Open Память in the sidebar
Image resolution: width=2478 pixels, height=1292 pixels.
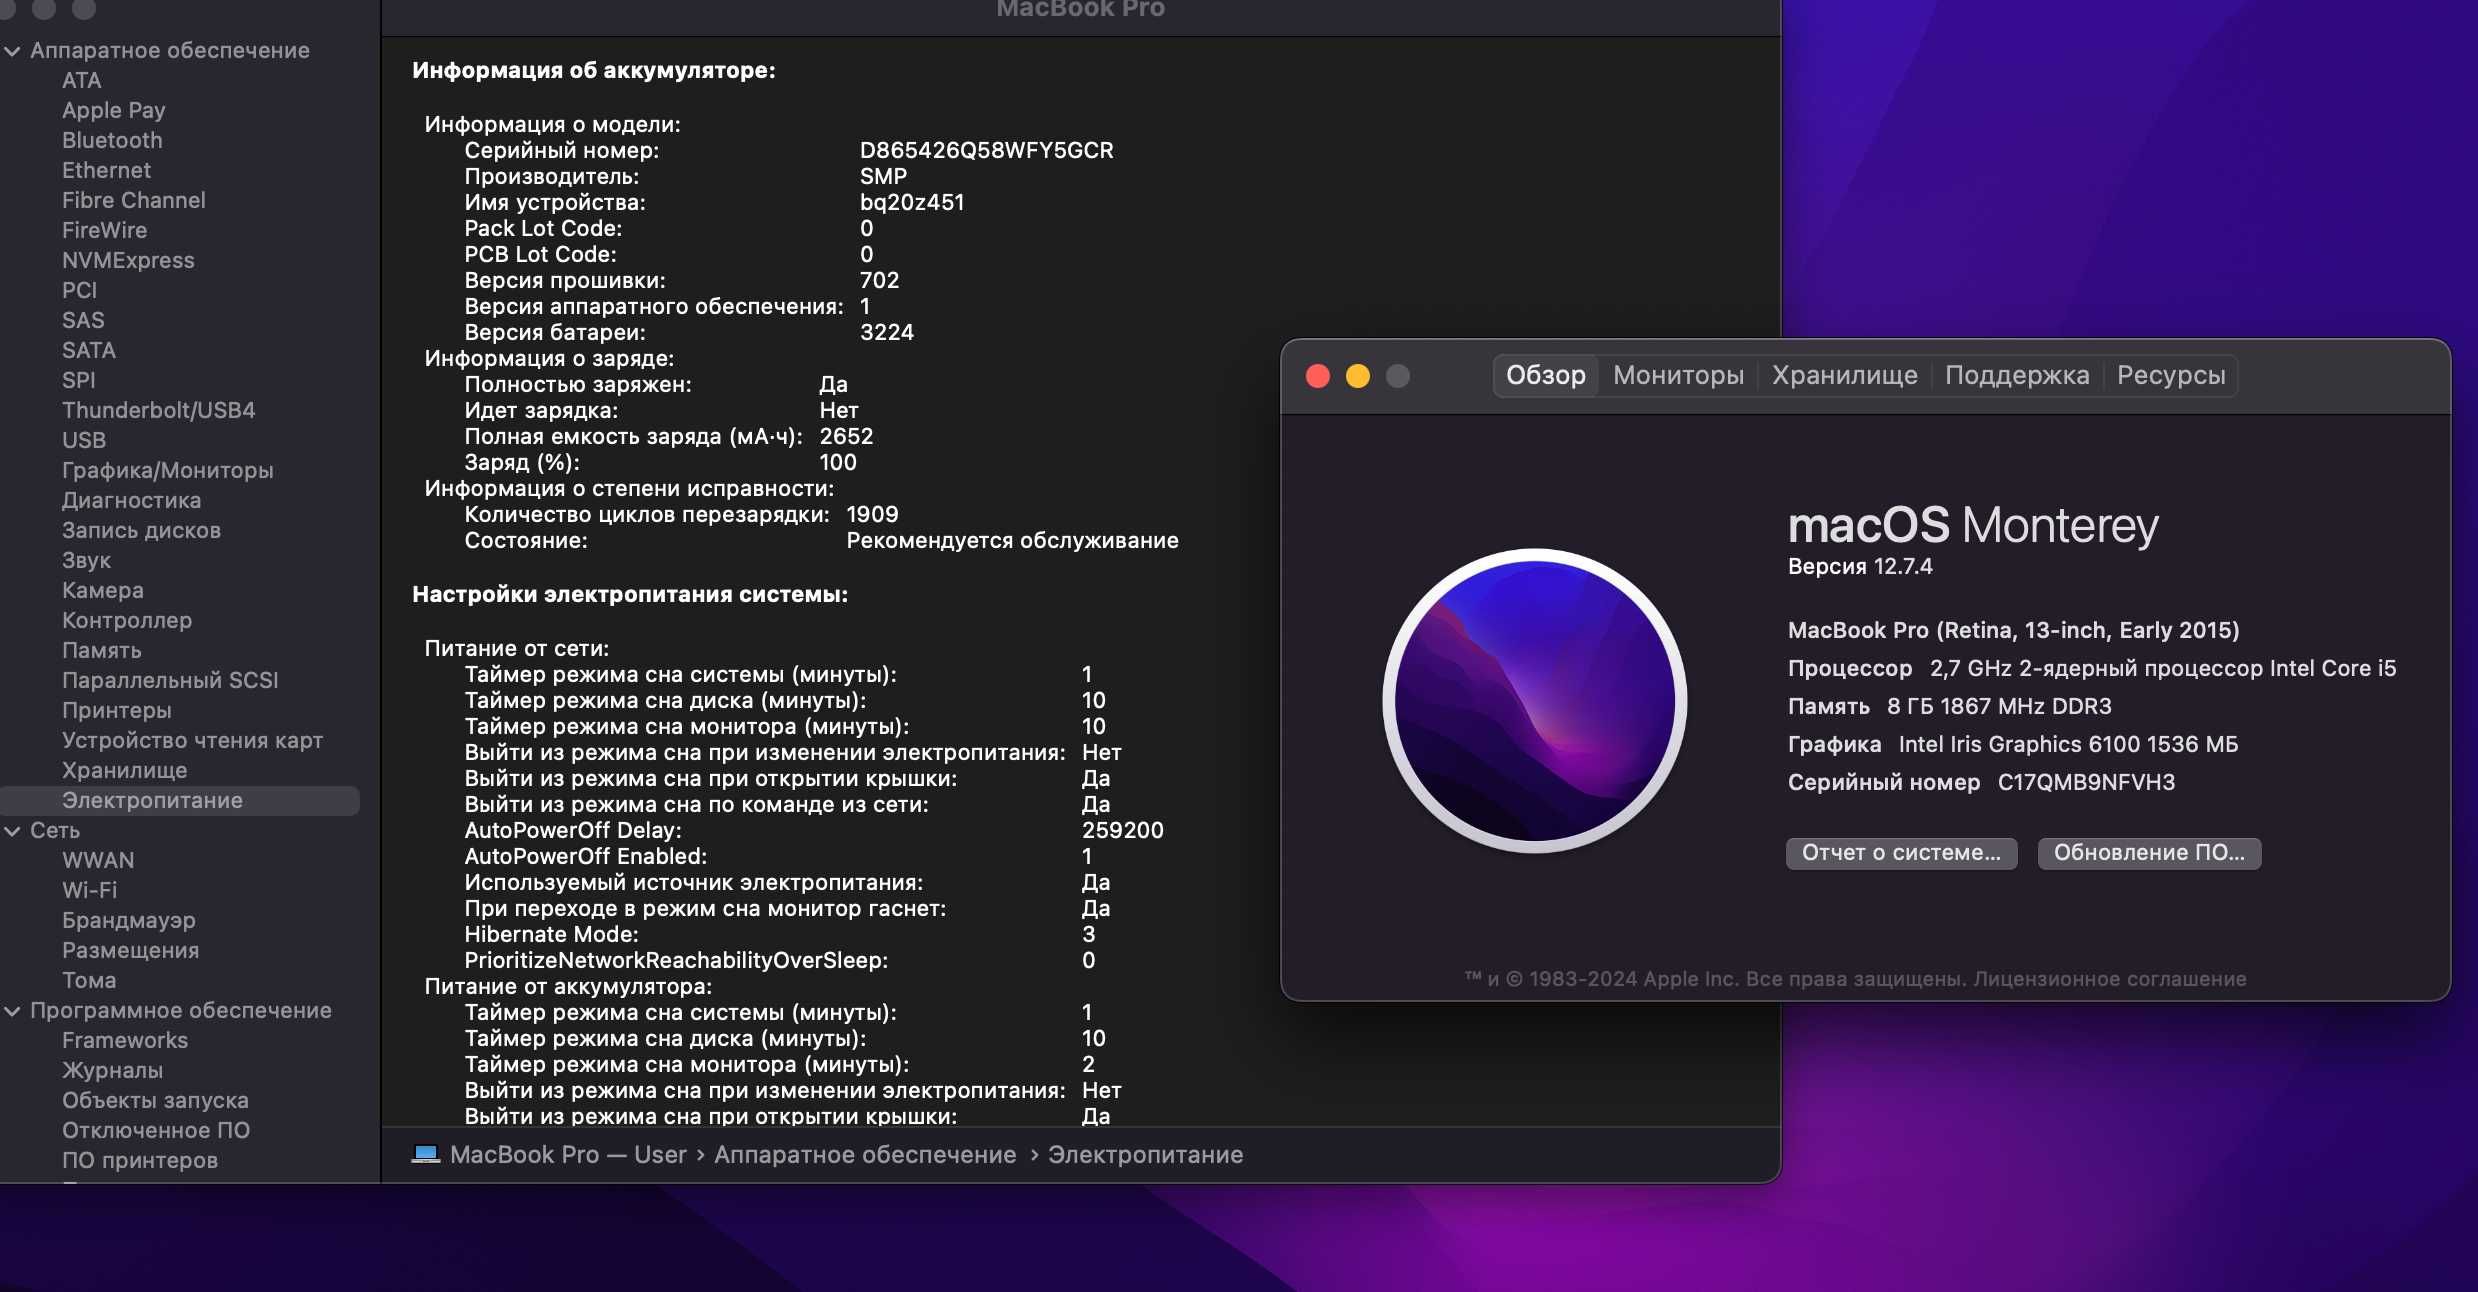(x=101, y=651)
